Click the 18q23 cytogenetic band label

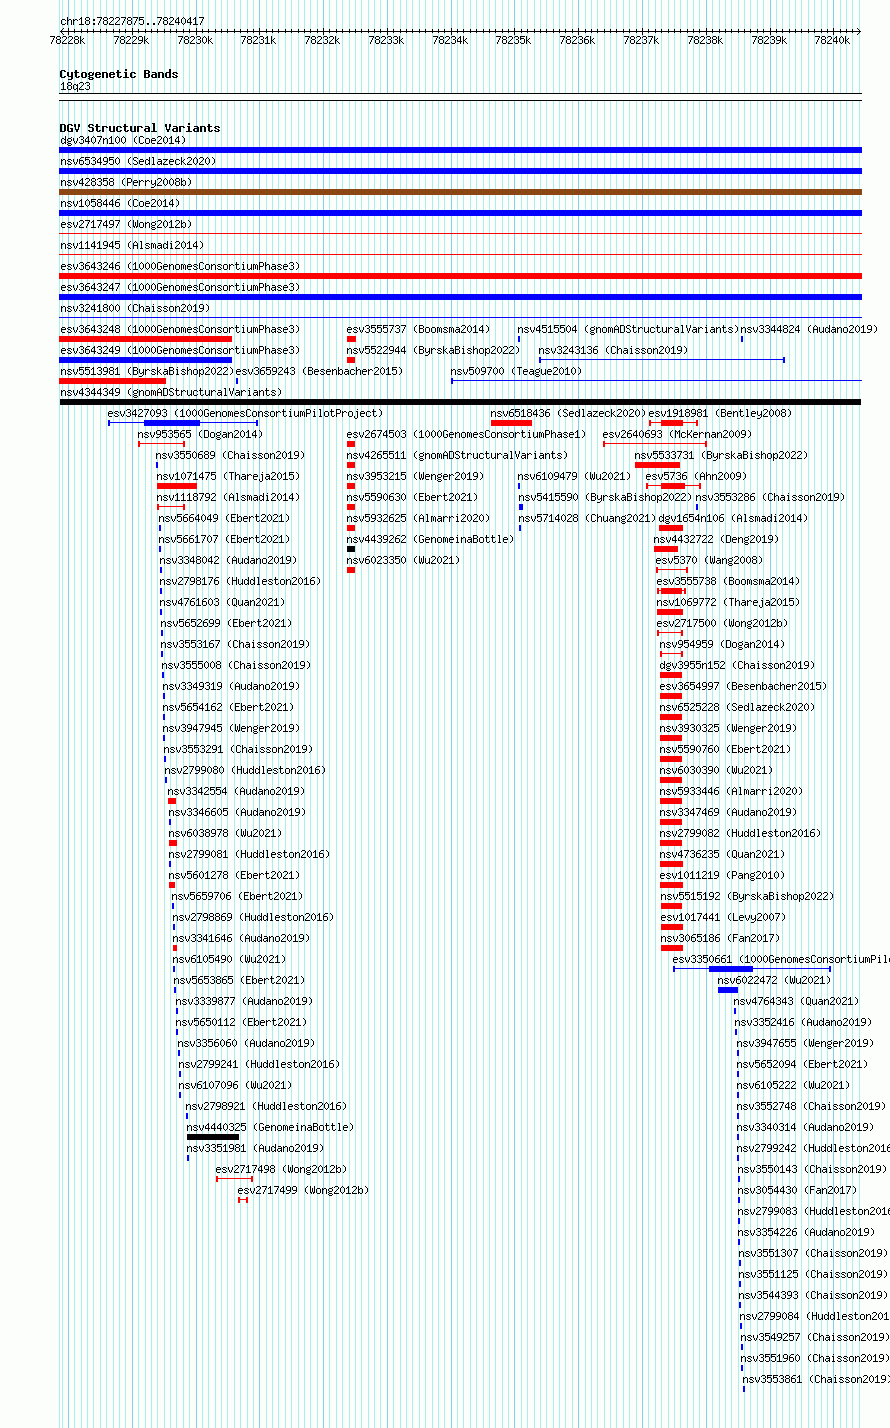pos(75,86)
